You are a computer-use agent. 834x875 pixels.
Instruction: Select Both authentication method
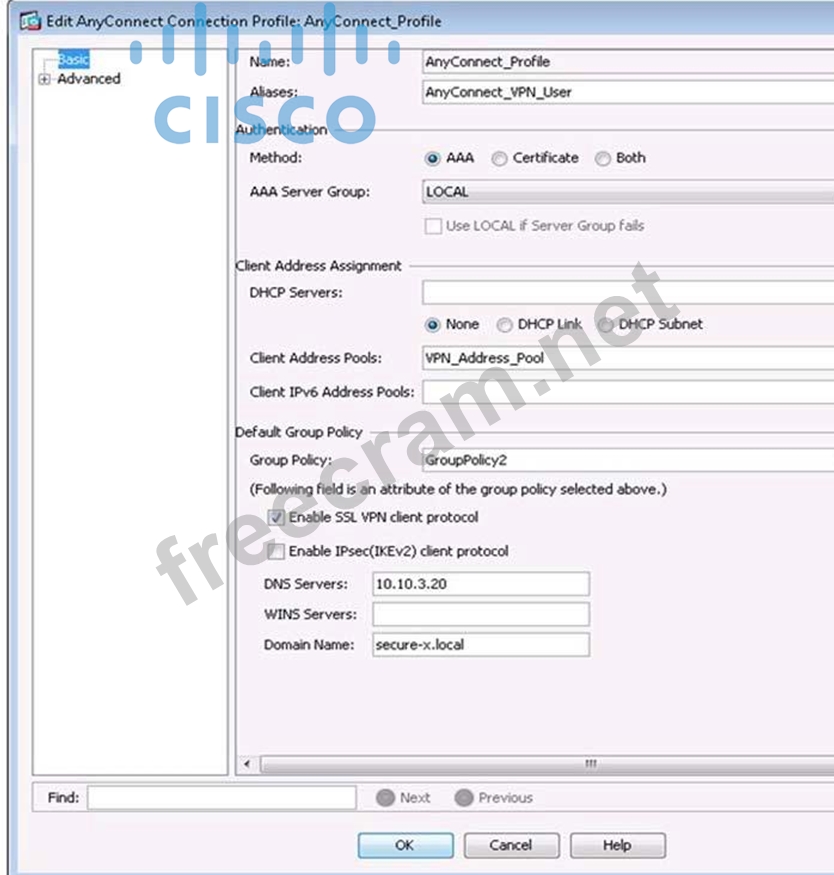tap(602, 158)
